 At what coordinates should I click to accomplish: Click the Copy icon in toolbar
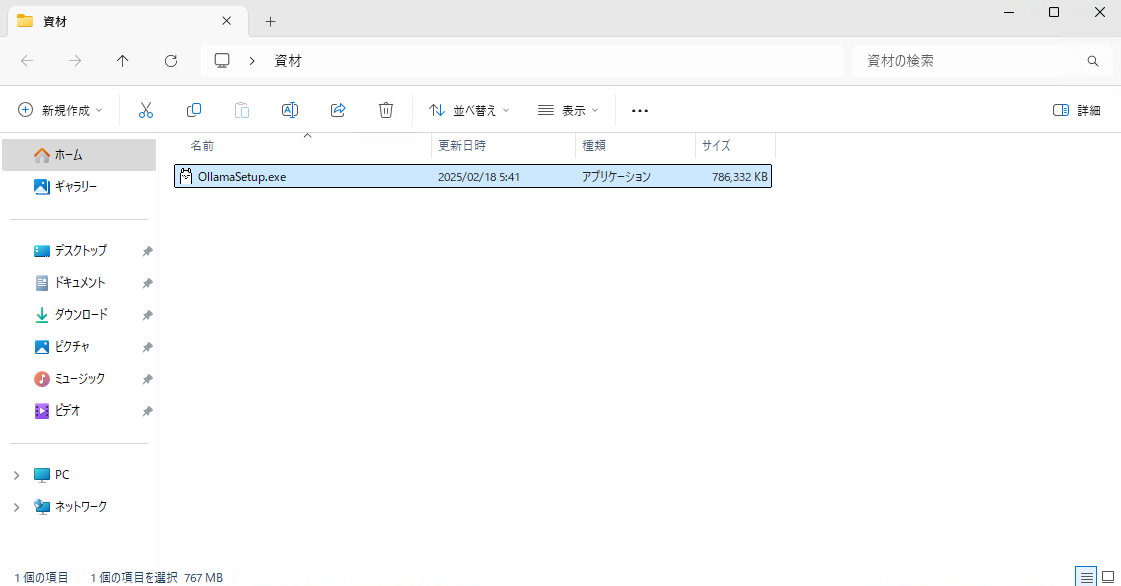coord(194,110)
